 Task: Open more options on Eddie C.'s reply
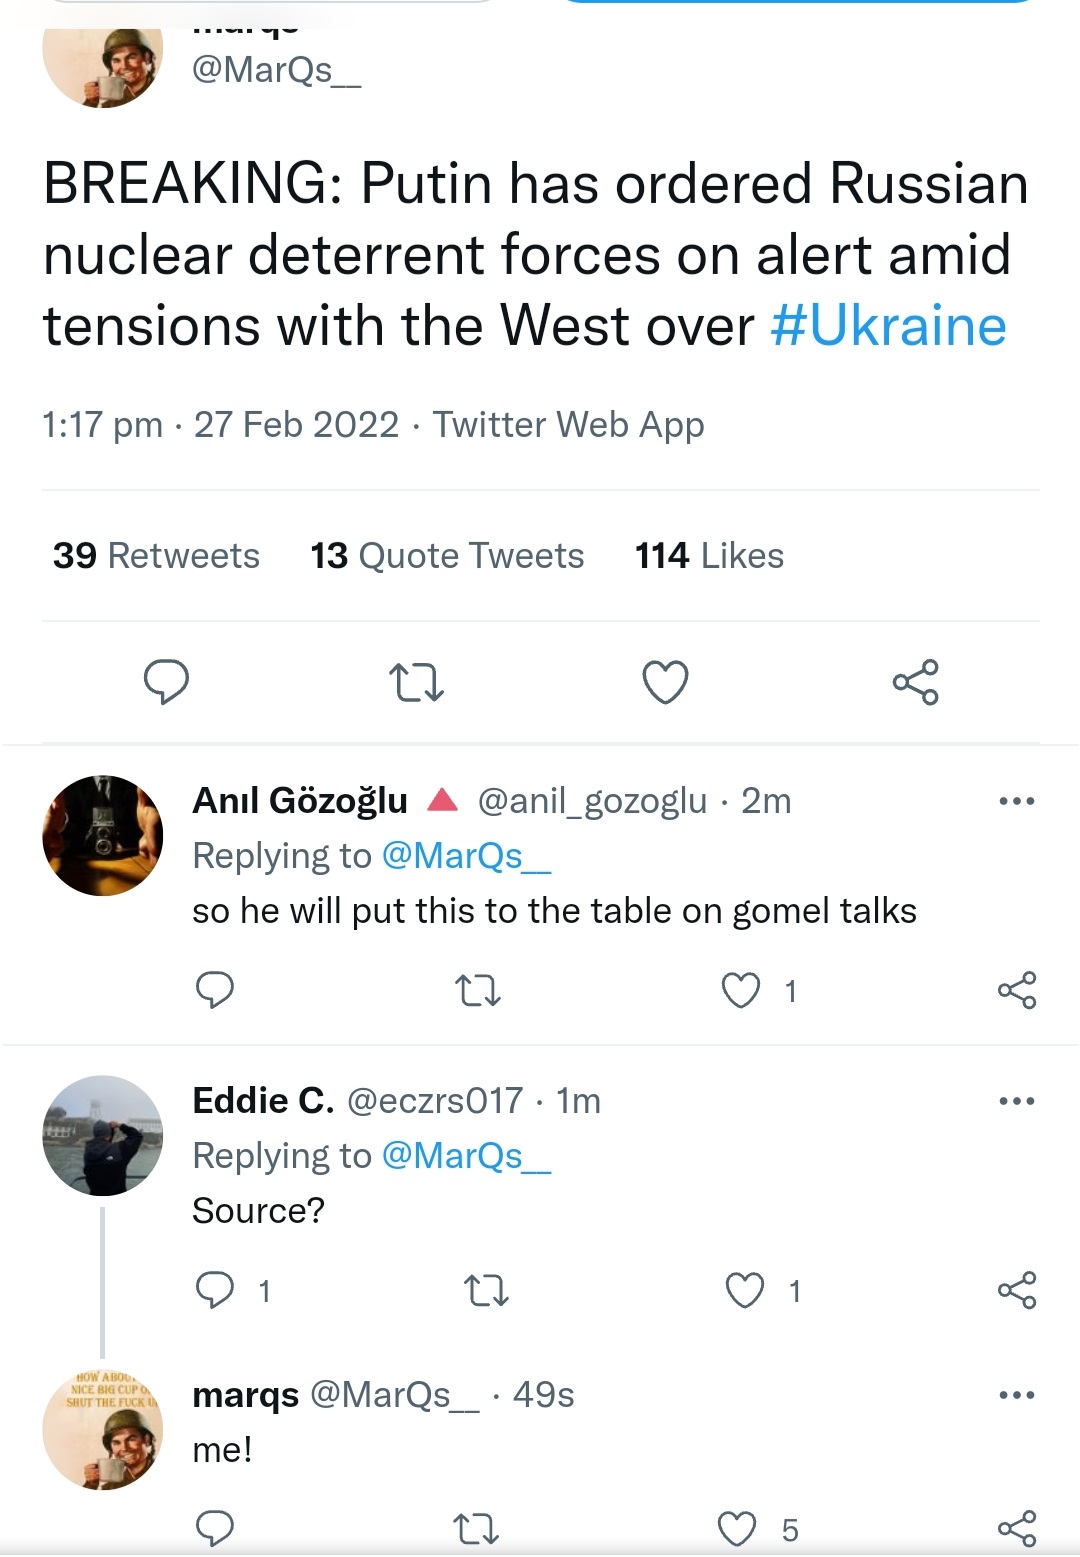coord(1016,1101)
